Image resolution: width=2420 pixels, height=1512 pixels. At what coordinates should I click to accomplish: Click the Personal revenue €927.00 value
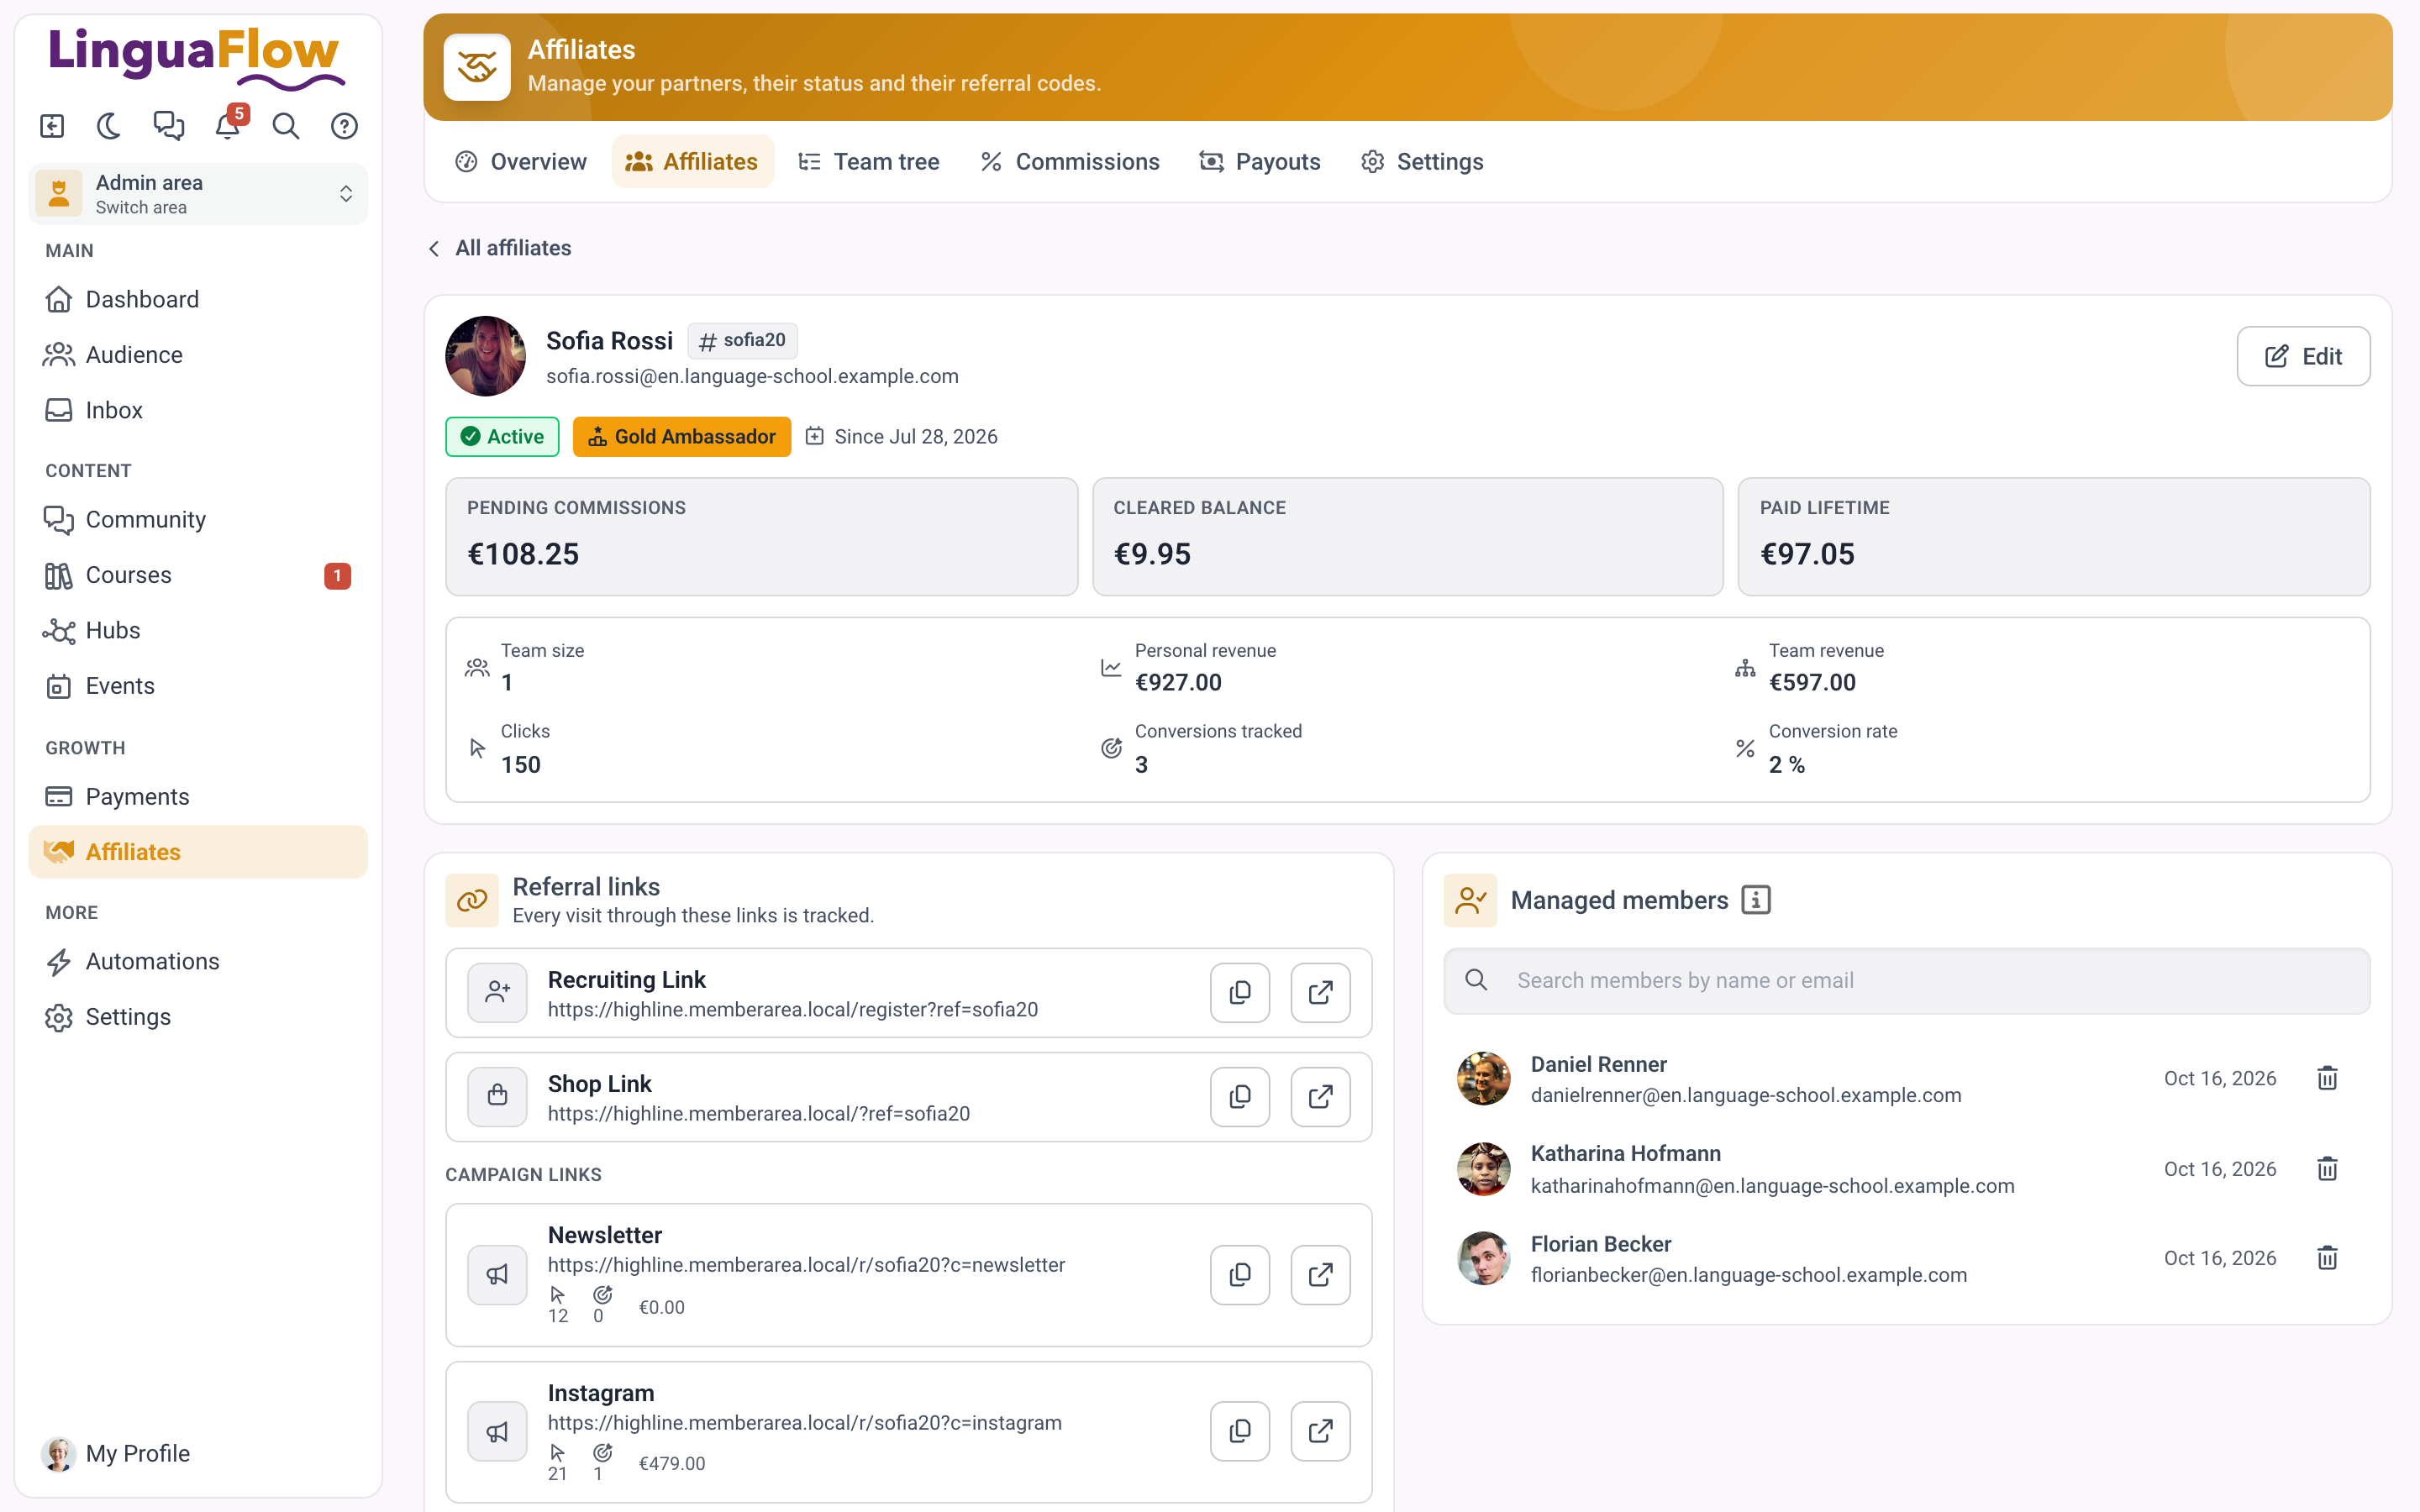point(1178,683)
